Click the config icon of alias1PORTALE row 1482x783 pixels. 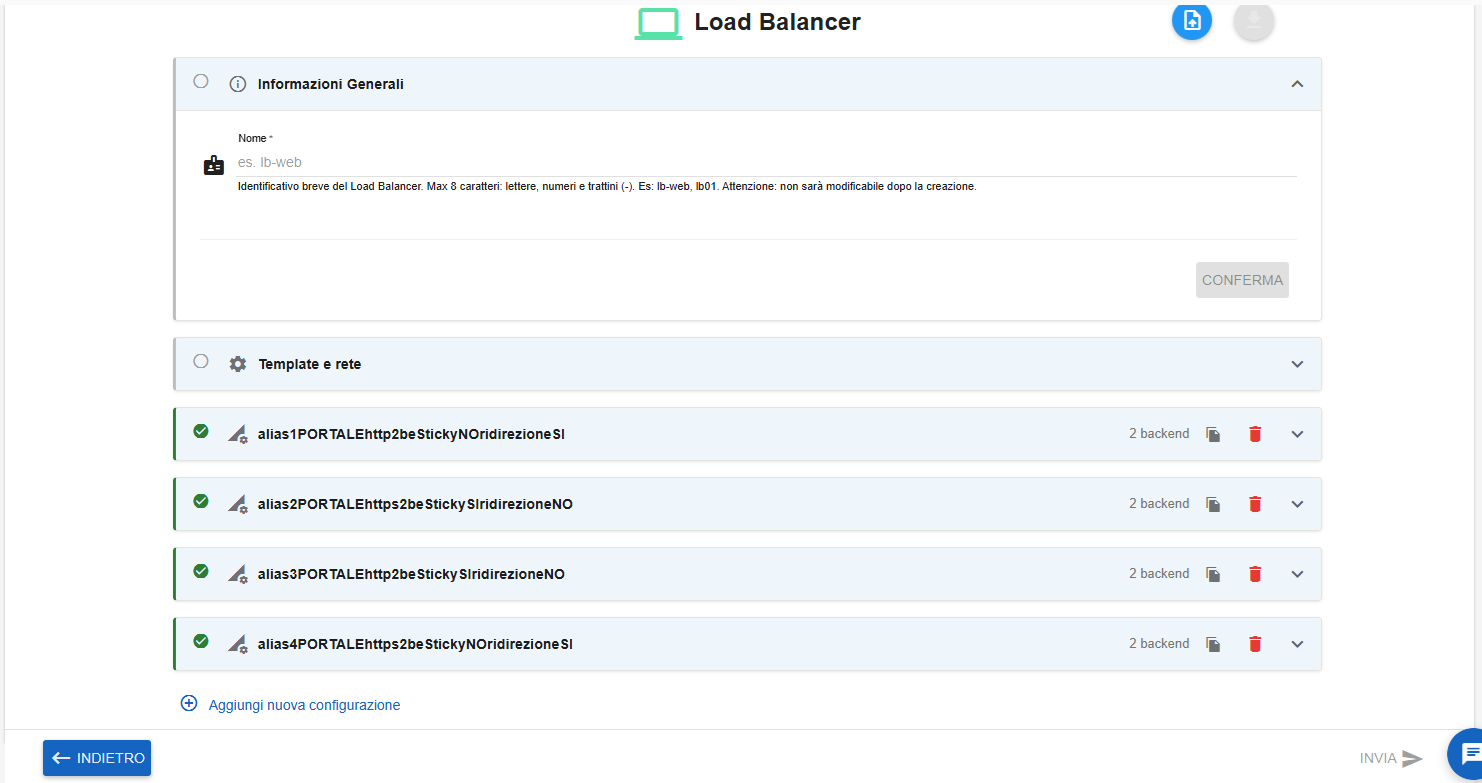238,434
